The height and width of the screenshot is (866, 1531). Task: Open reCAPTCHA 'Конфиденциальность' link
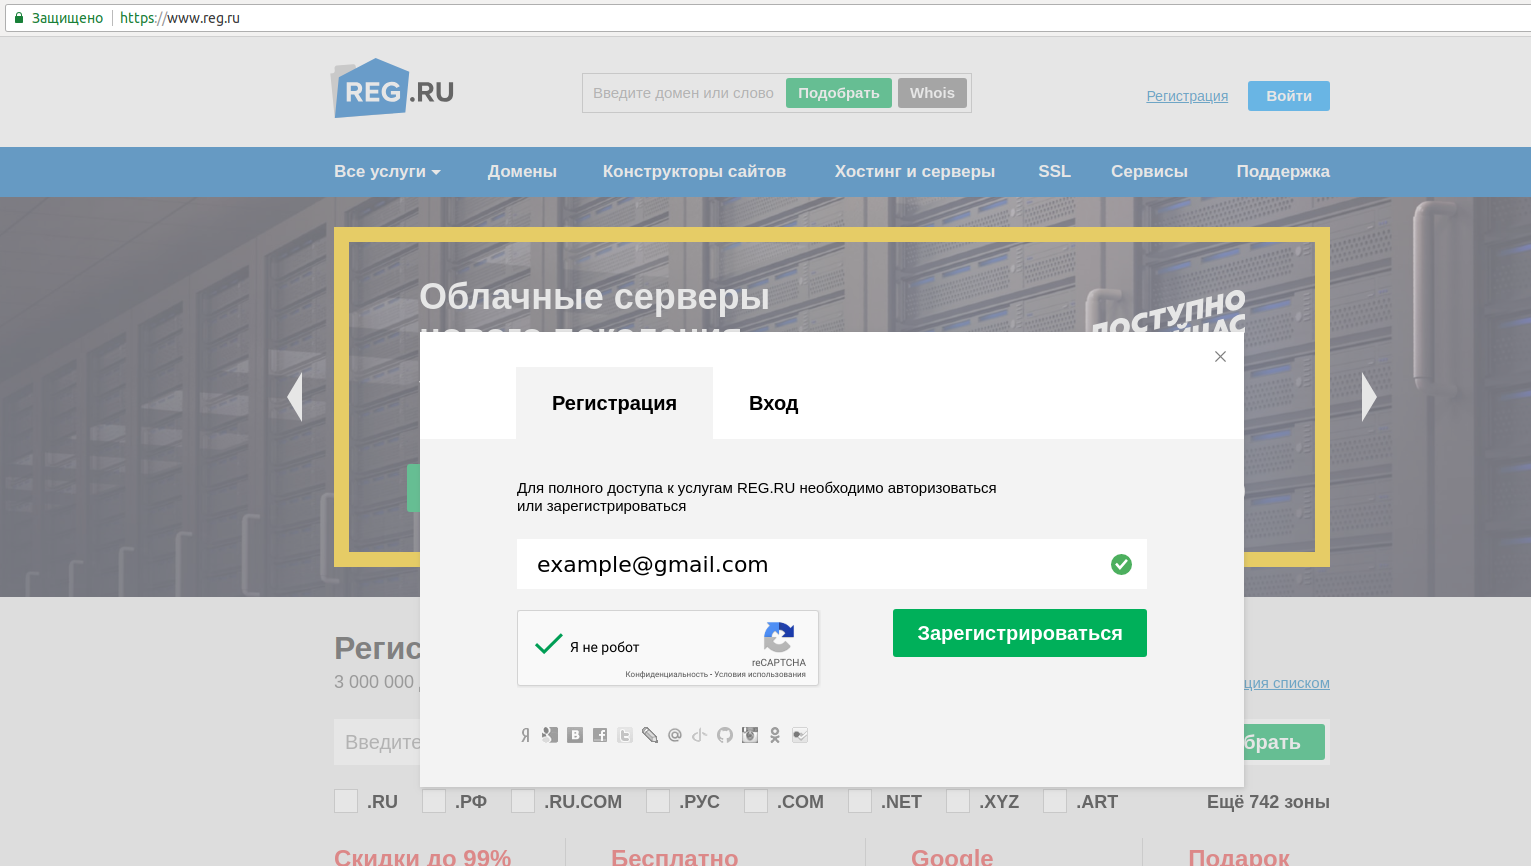pos(667,675)
